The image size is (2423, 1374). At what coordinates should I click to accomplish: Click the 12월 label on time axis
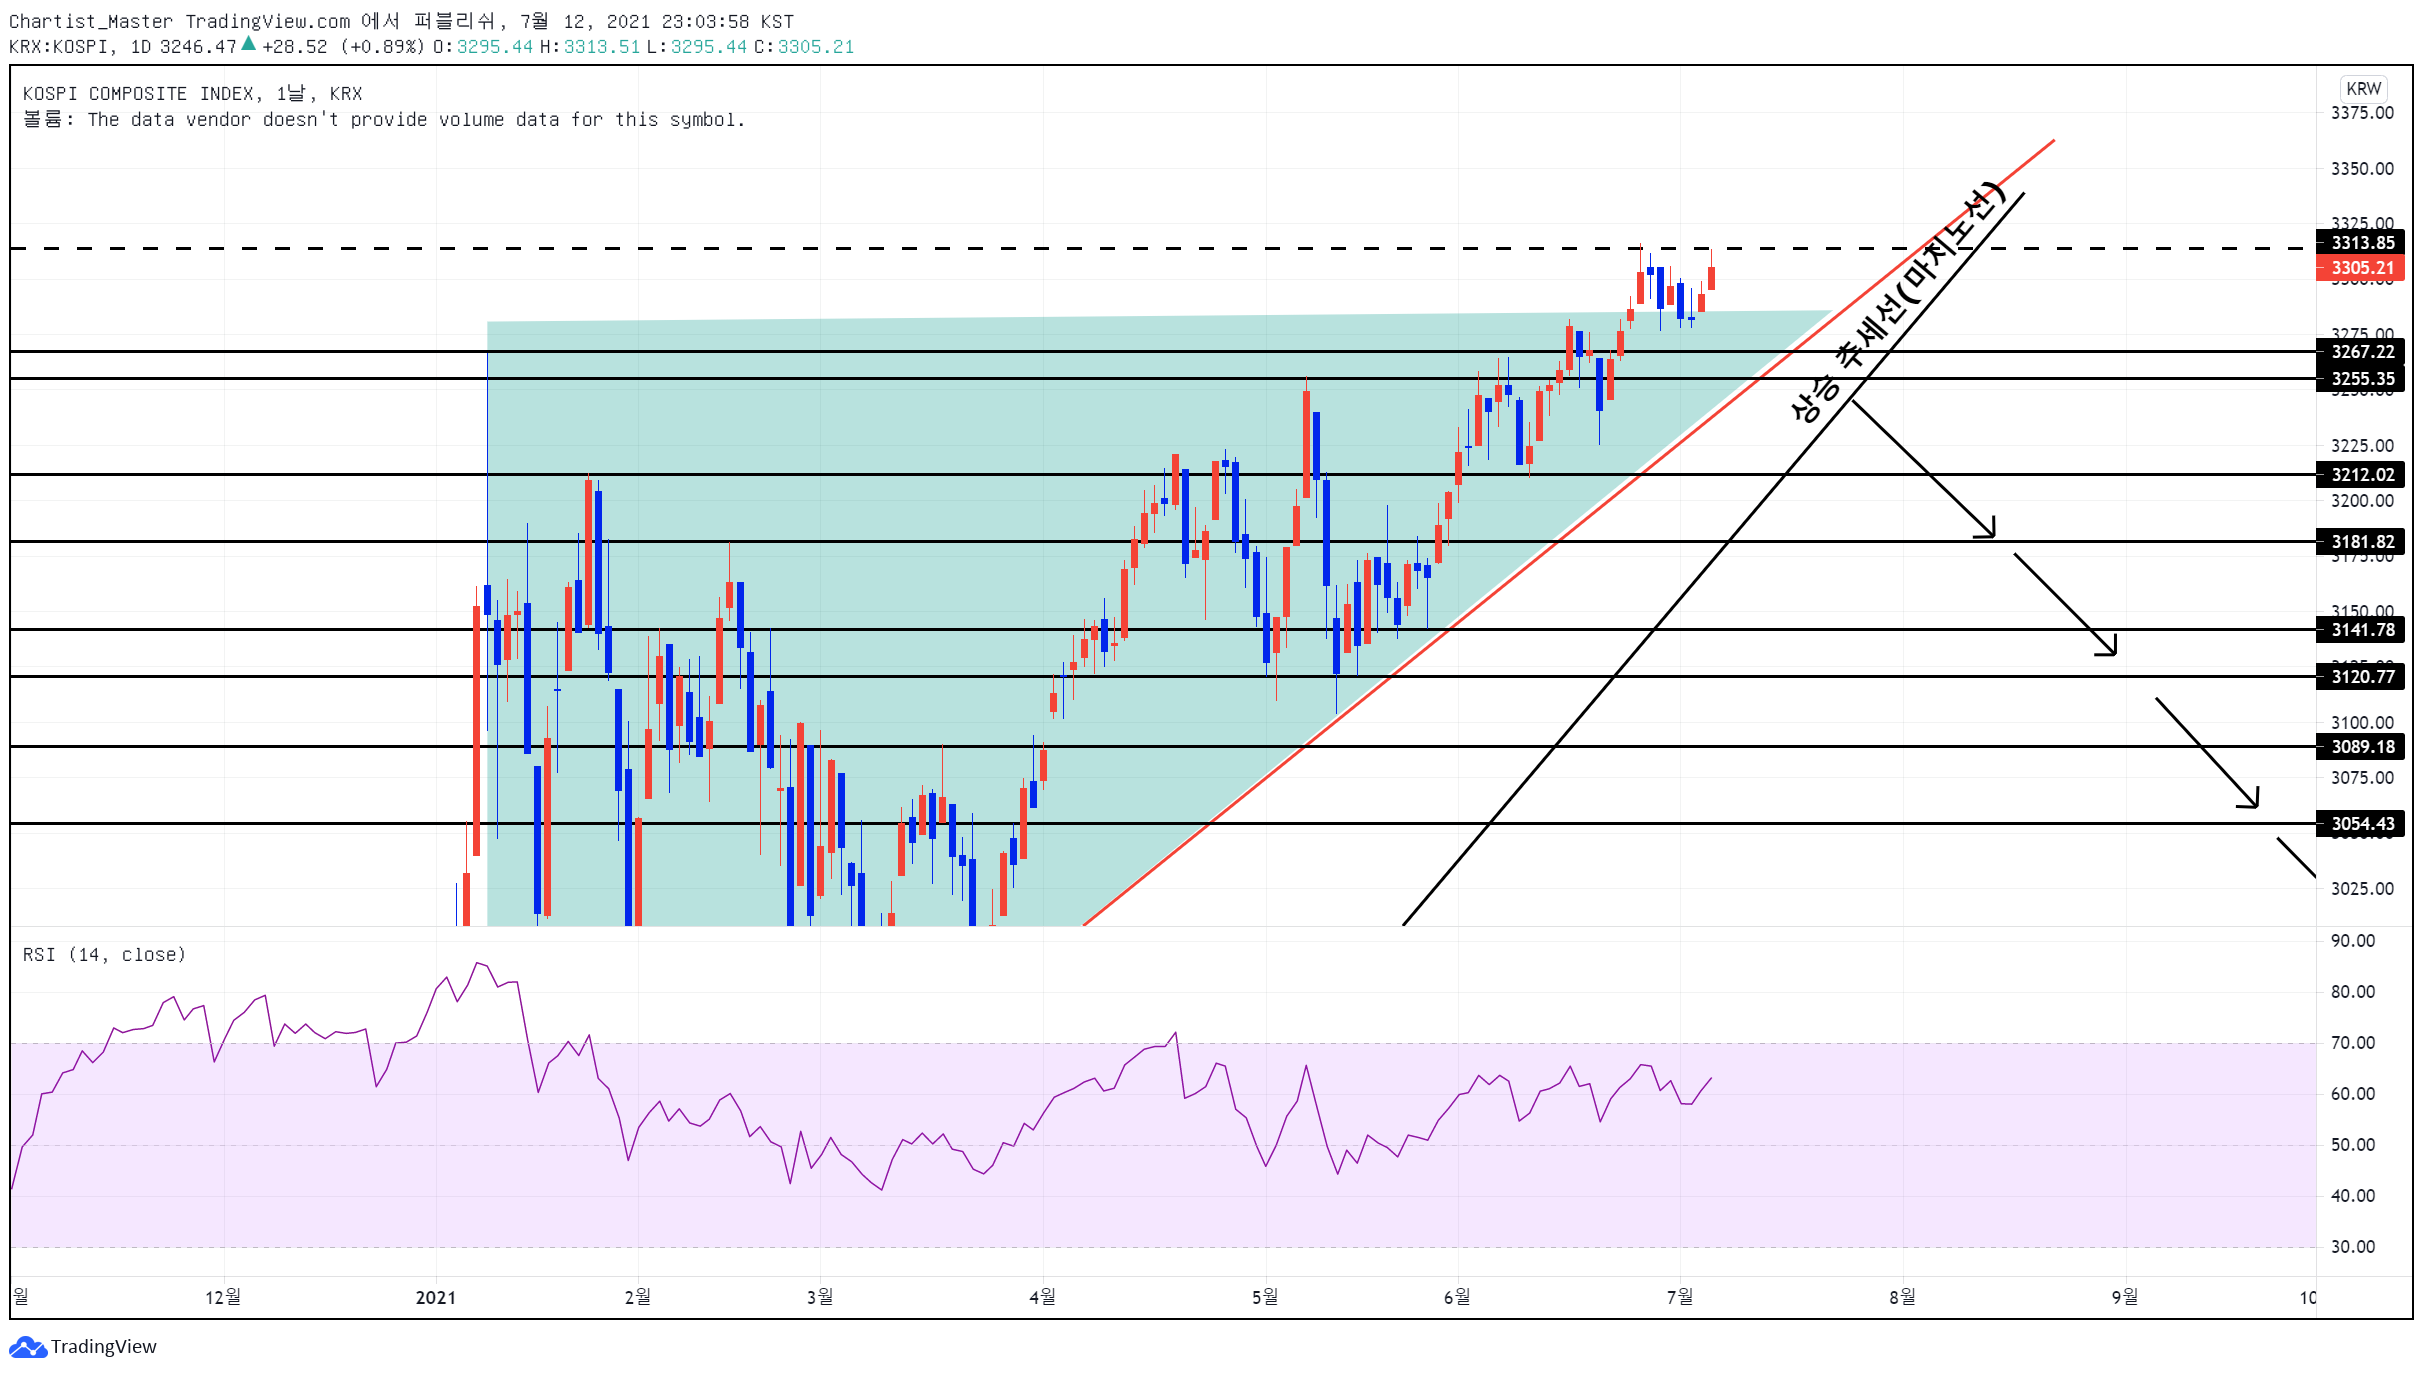pos(223,1297)
